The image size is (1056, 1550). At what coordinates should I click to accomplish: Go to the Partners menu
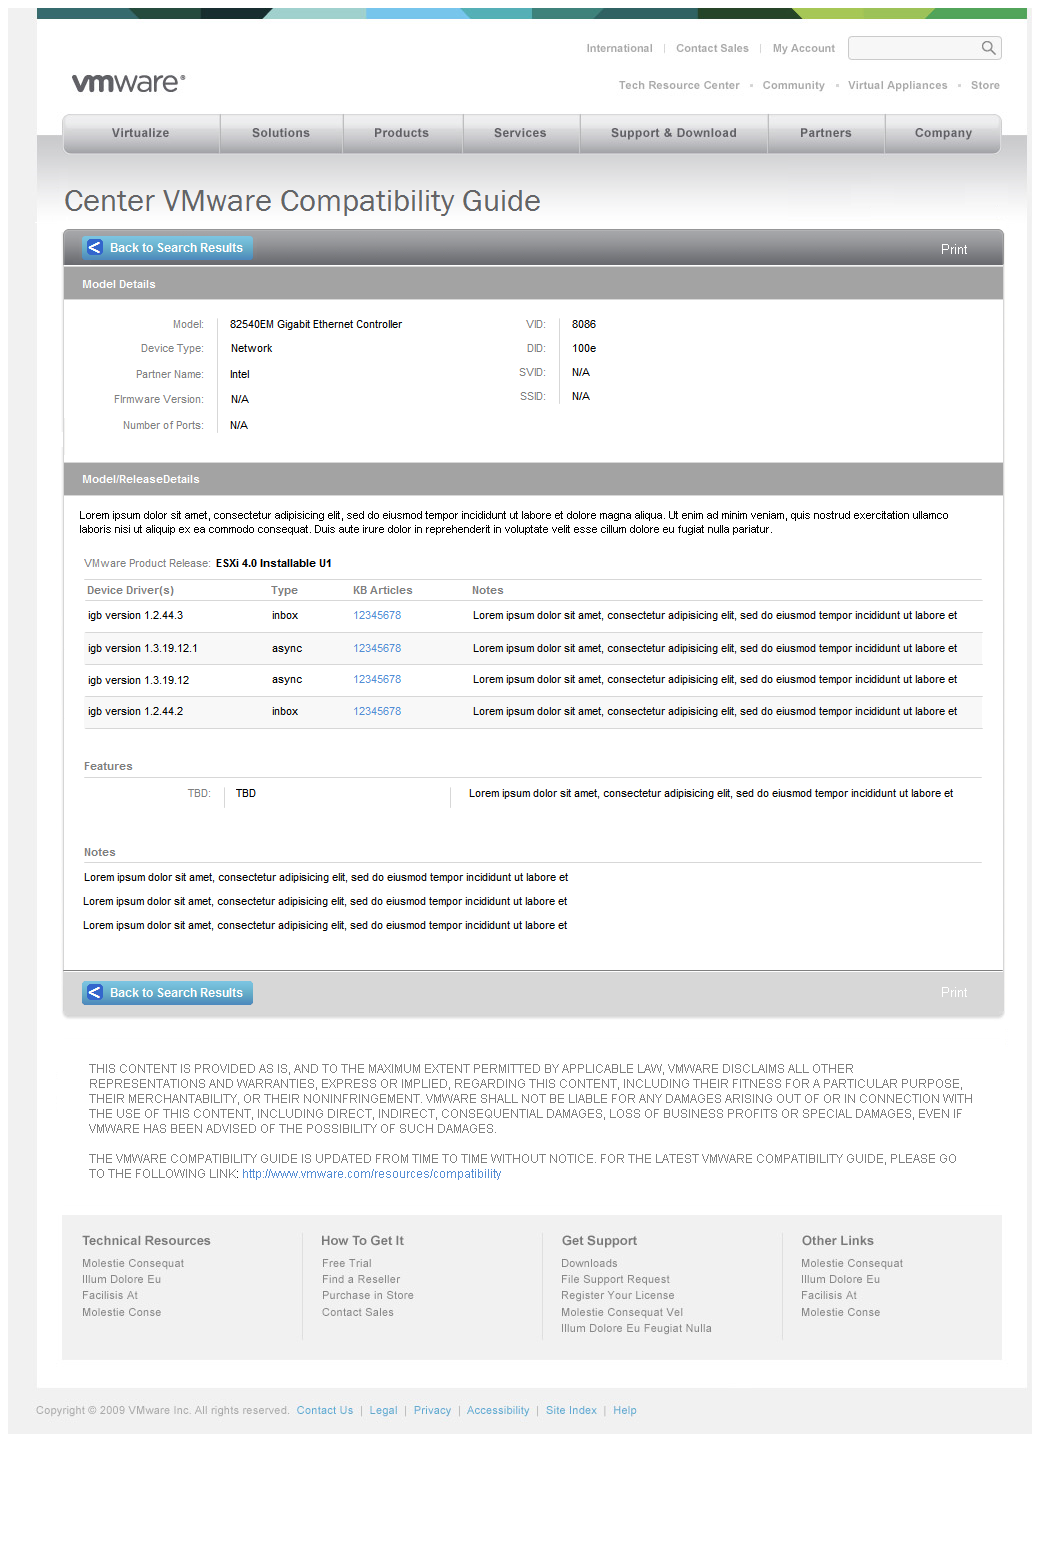(825, 133)
